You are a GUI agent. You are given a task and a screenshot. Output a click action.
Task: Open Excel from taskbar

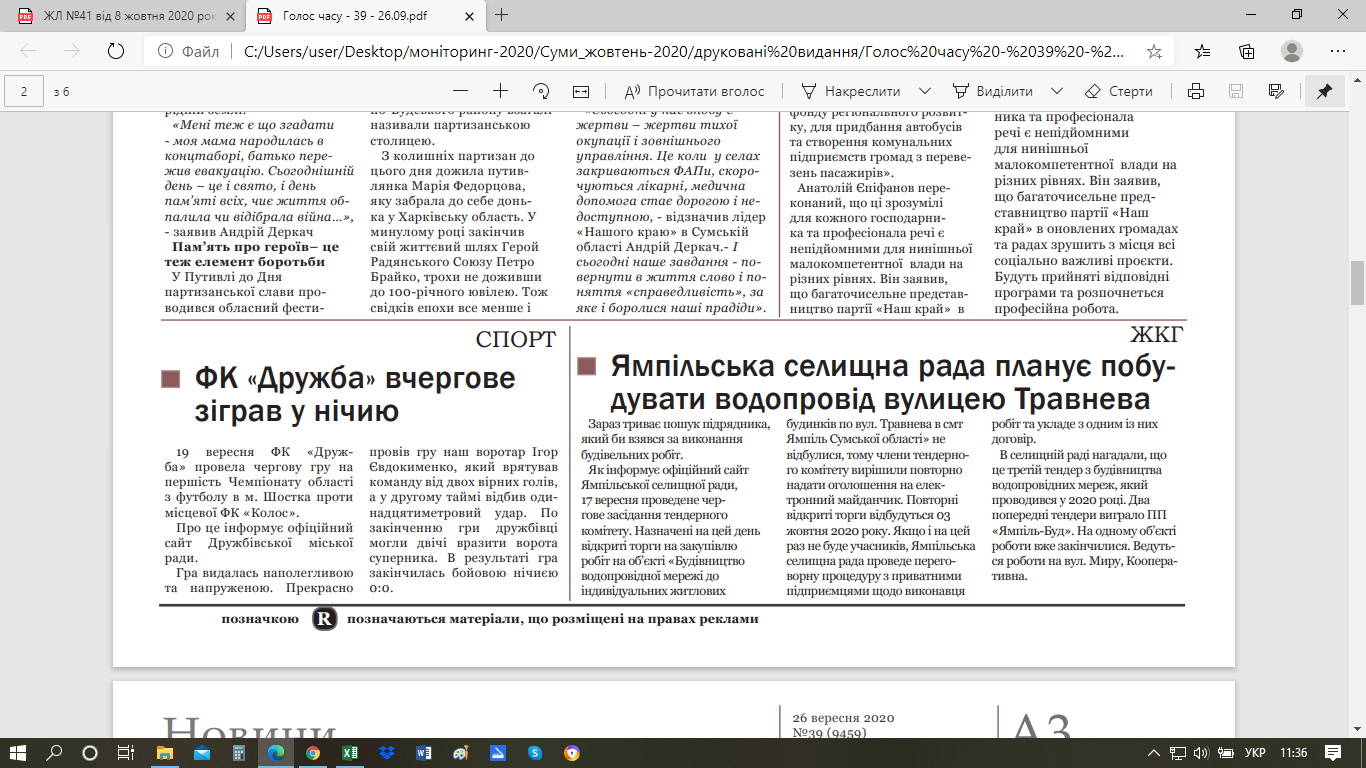click(350, 752)
